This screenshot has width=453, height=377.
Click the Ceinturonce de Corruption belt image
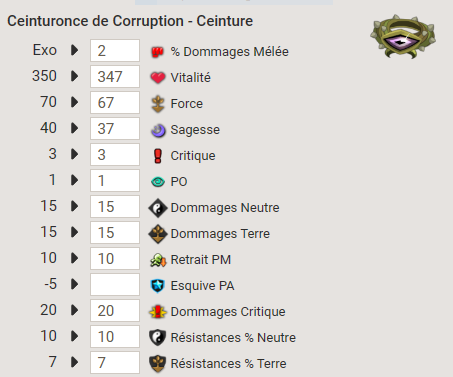403,37
